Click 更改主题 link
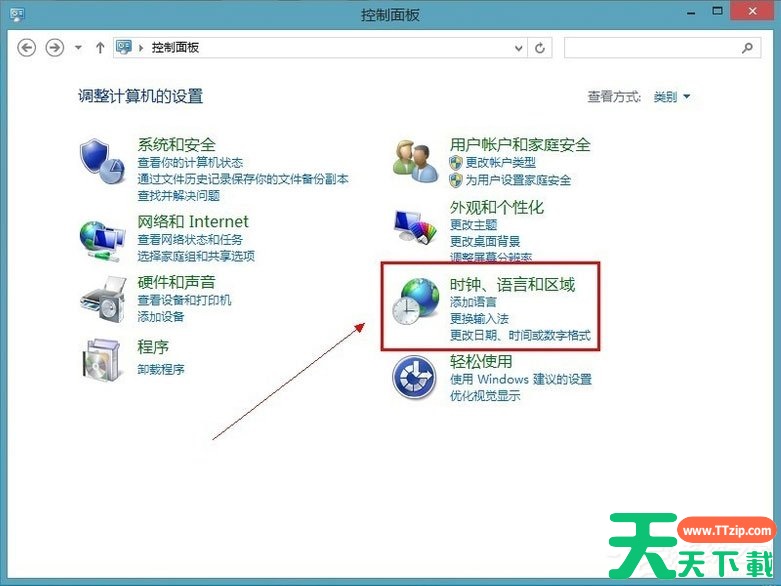Viewport: 781px width, 586px height. pos(474,225)
